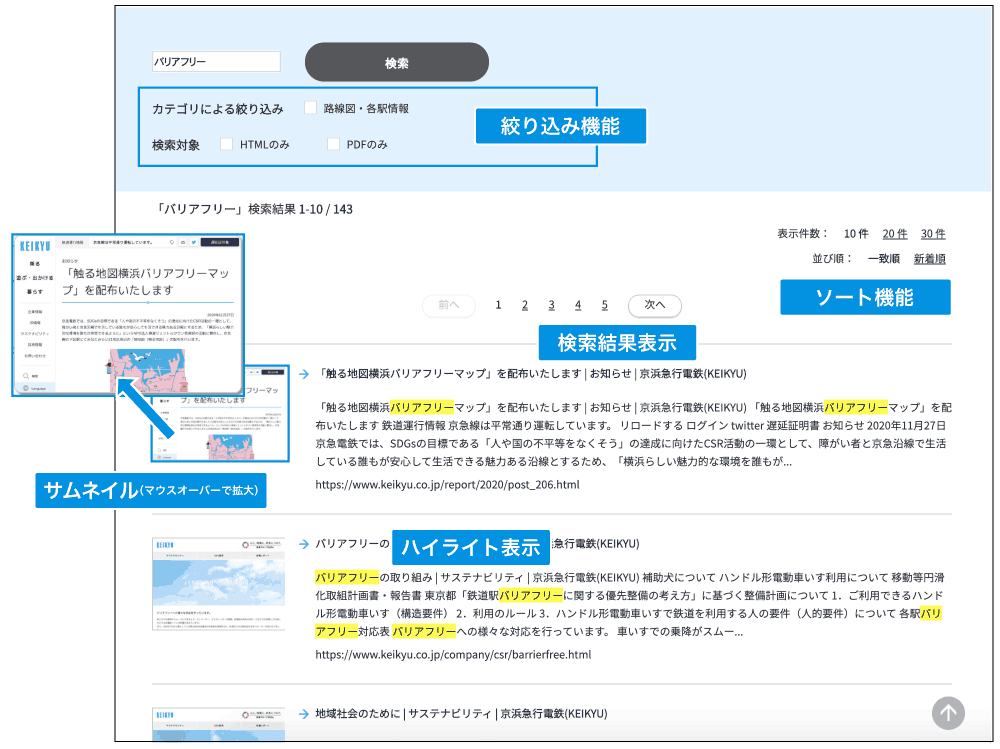Go to results page 4
The image size is (1000, 749).
[578, 306]
